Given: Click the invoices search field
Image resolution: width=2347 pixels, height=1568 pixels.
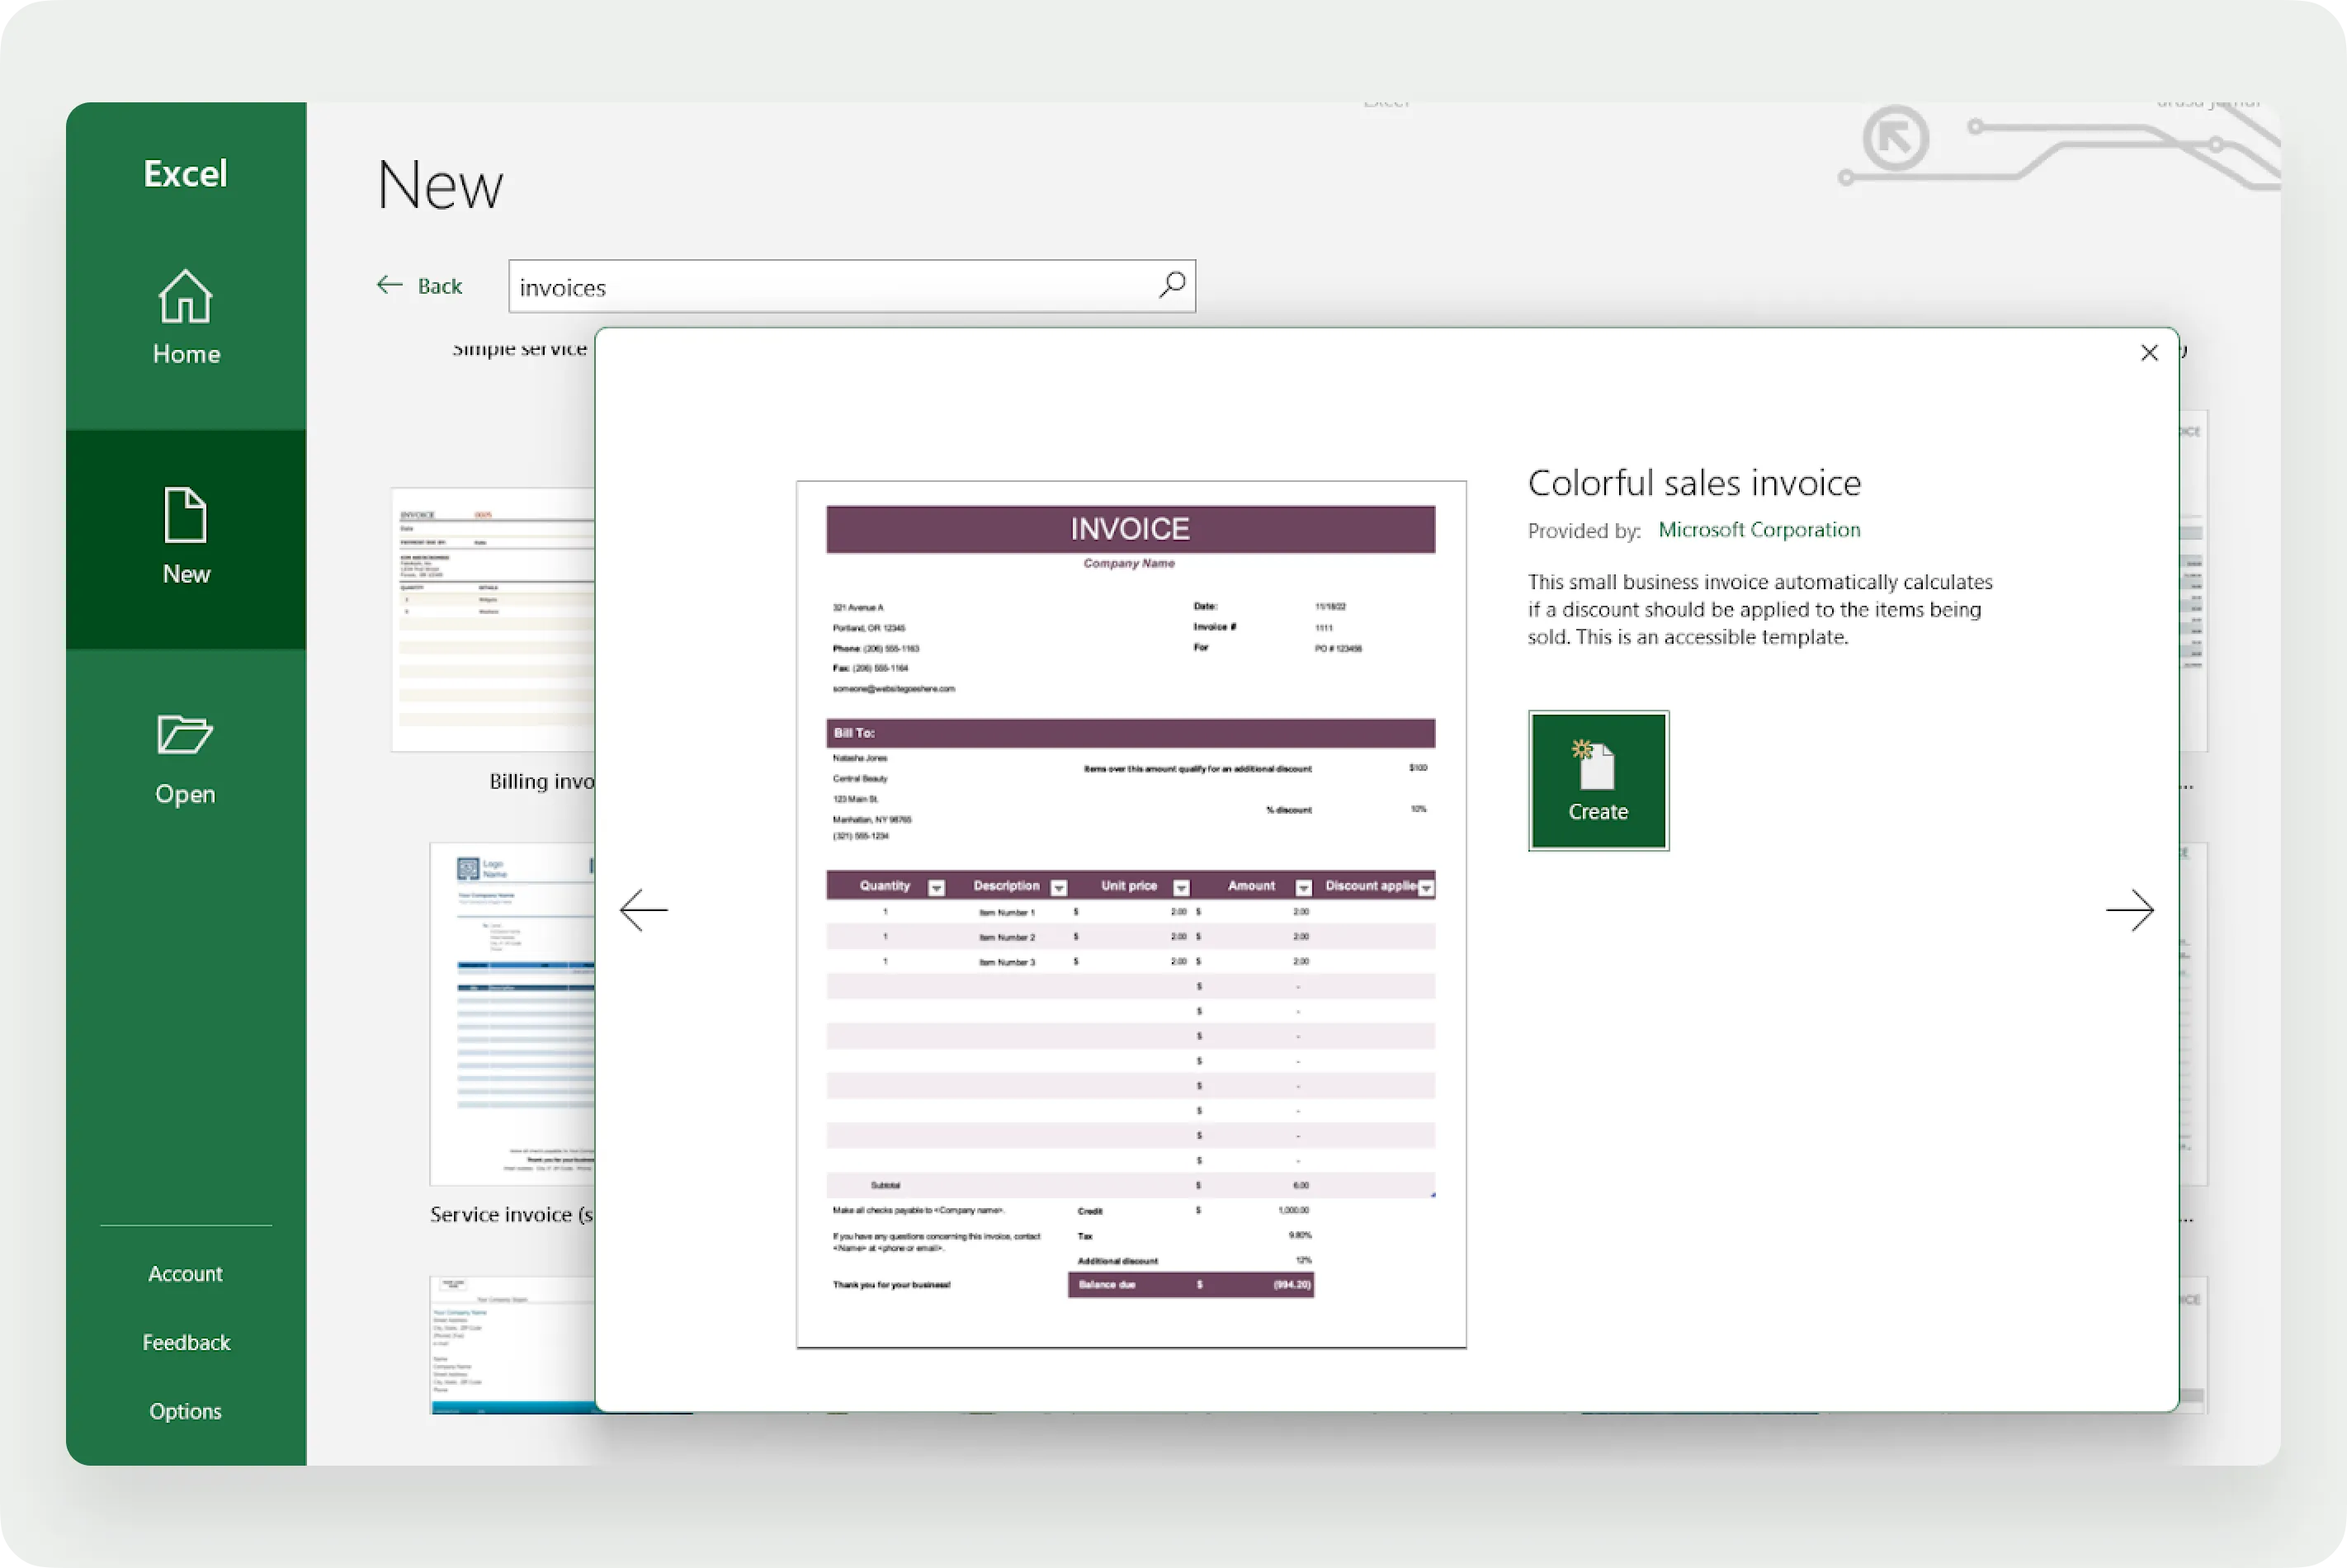Looking at the screenshot, I should point(830,287).
